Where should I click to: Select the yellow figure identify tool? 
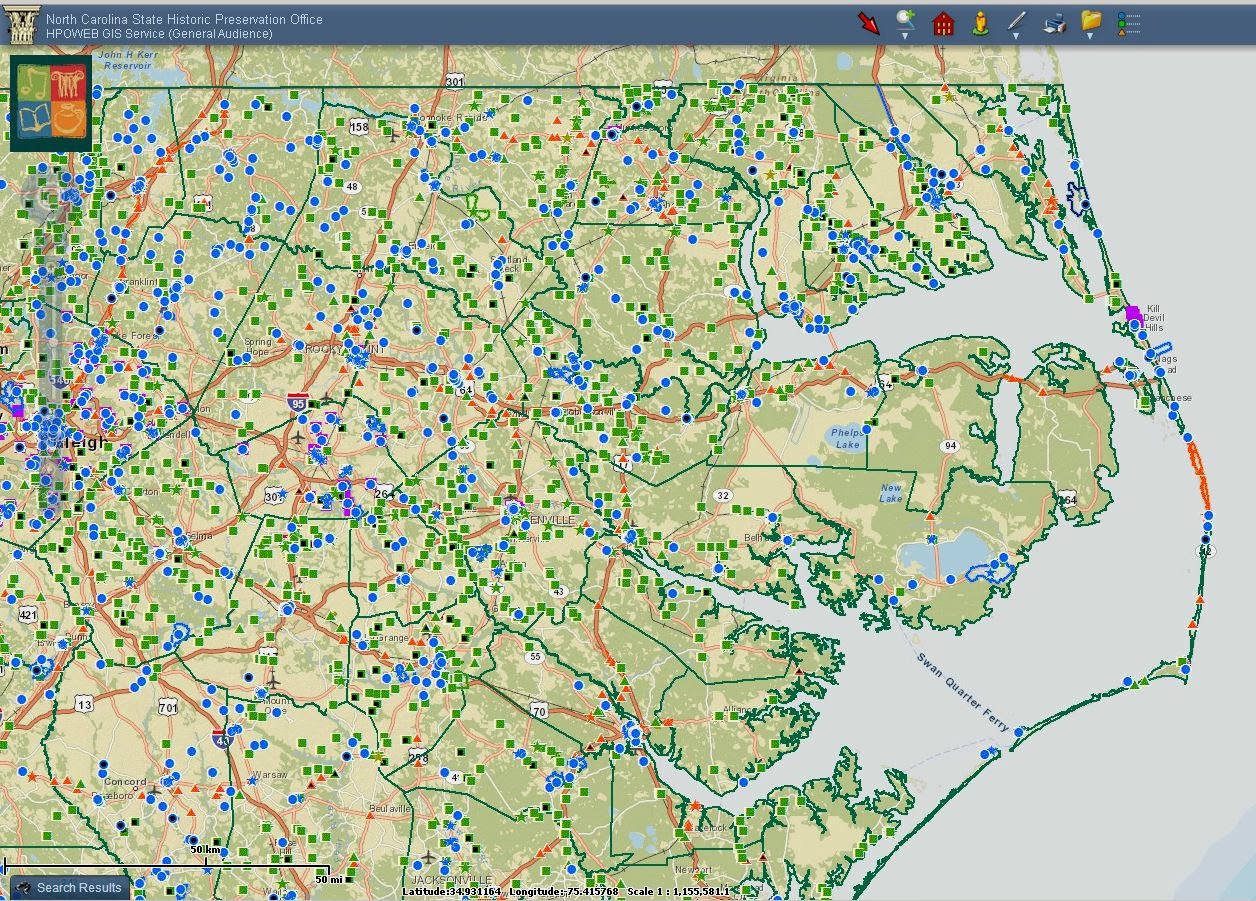[979, 21]
